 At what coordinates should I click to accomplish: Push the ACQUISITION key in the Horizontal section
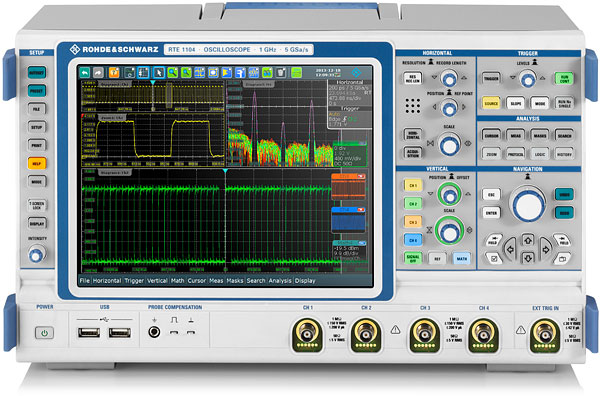(x=413, y=153)
